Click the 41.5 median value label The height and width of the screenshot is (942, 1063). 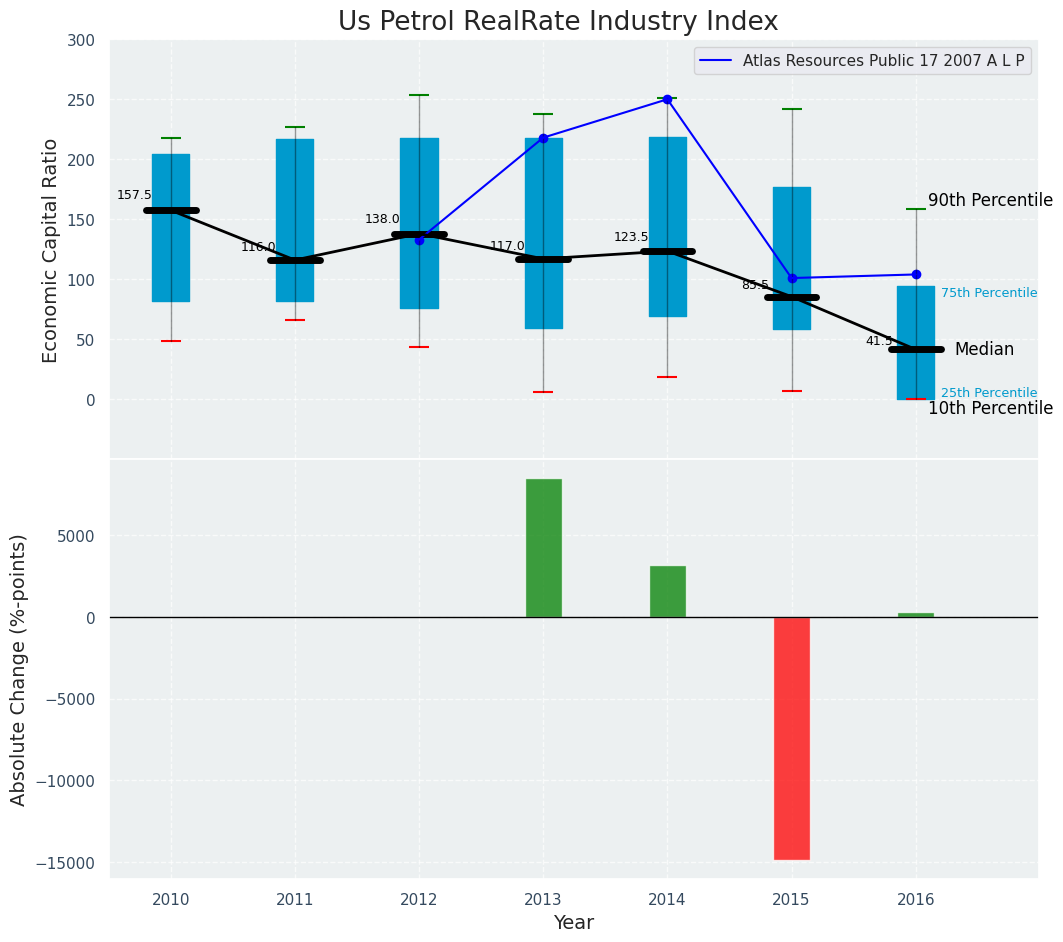pyautogui.click(x=879, y=341)
